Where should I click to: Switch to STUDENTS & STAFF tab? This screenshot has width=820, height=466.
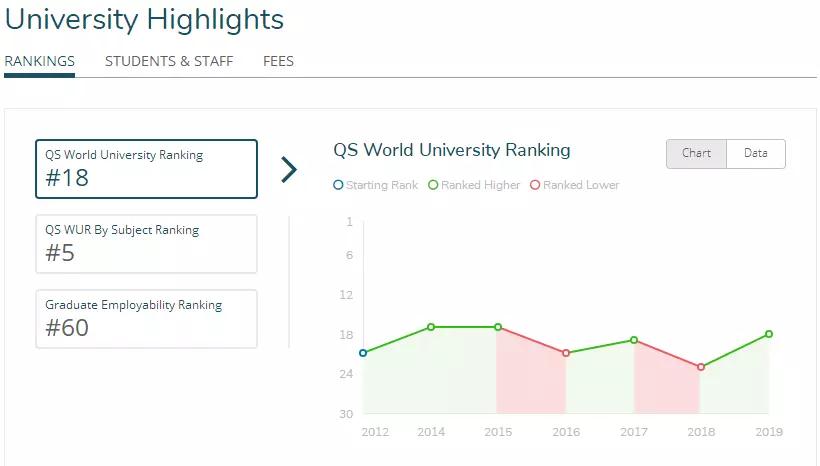pyautogui.click(x=169, y=61)
